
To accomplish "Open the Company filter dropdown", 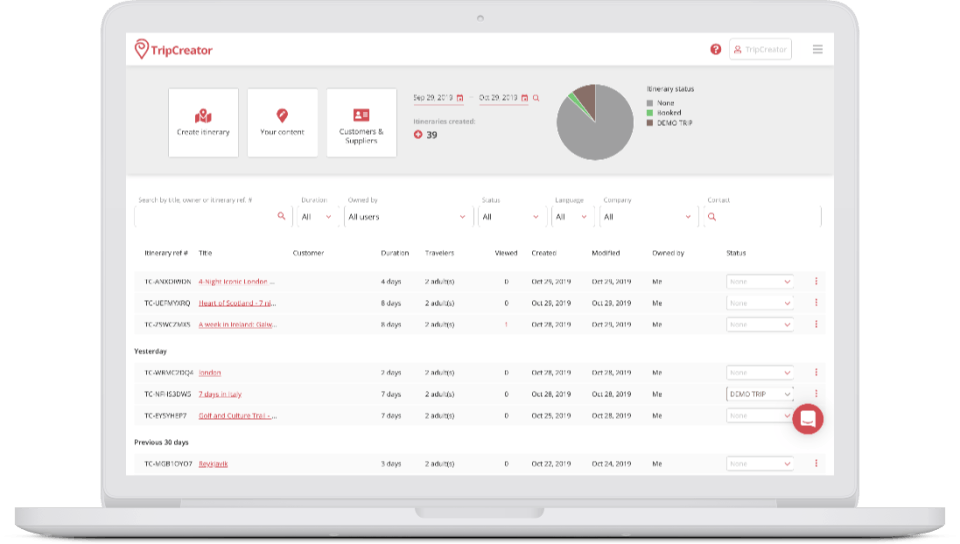I will click(648, 217).
